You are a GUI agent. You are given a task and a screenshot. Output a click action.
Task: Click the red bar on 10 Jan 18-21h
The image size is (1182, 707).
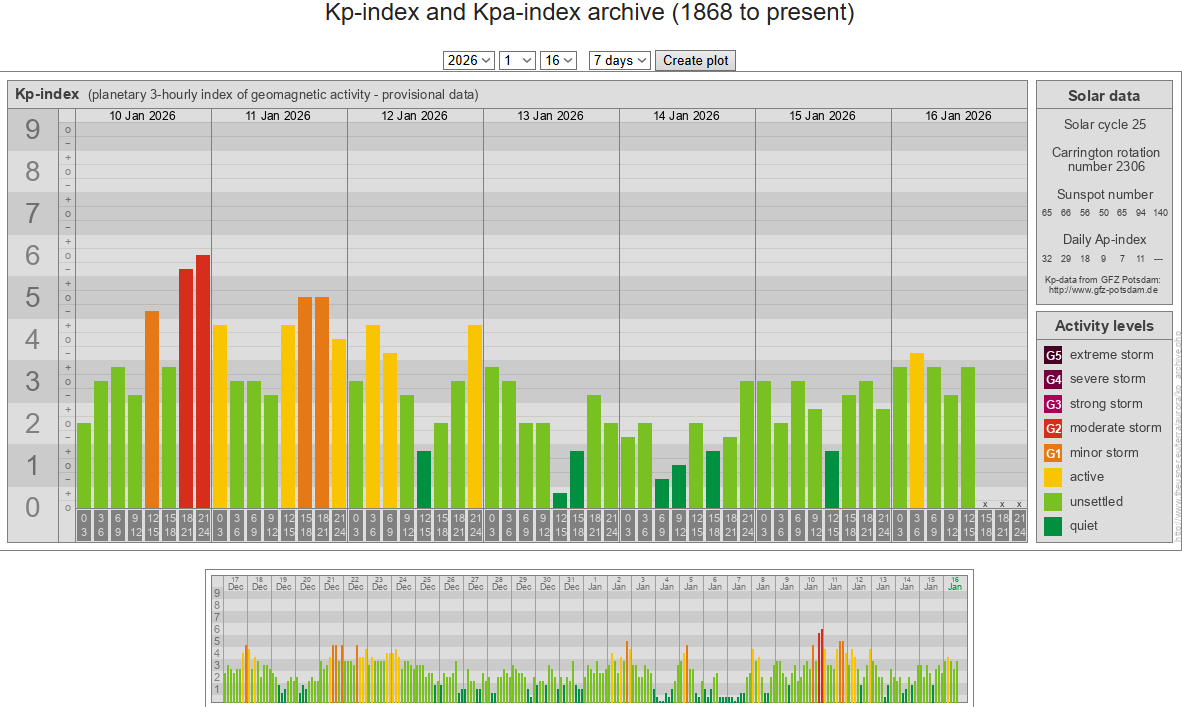pos(186,388)
